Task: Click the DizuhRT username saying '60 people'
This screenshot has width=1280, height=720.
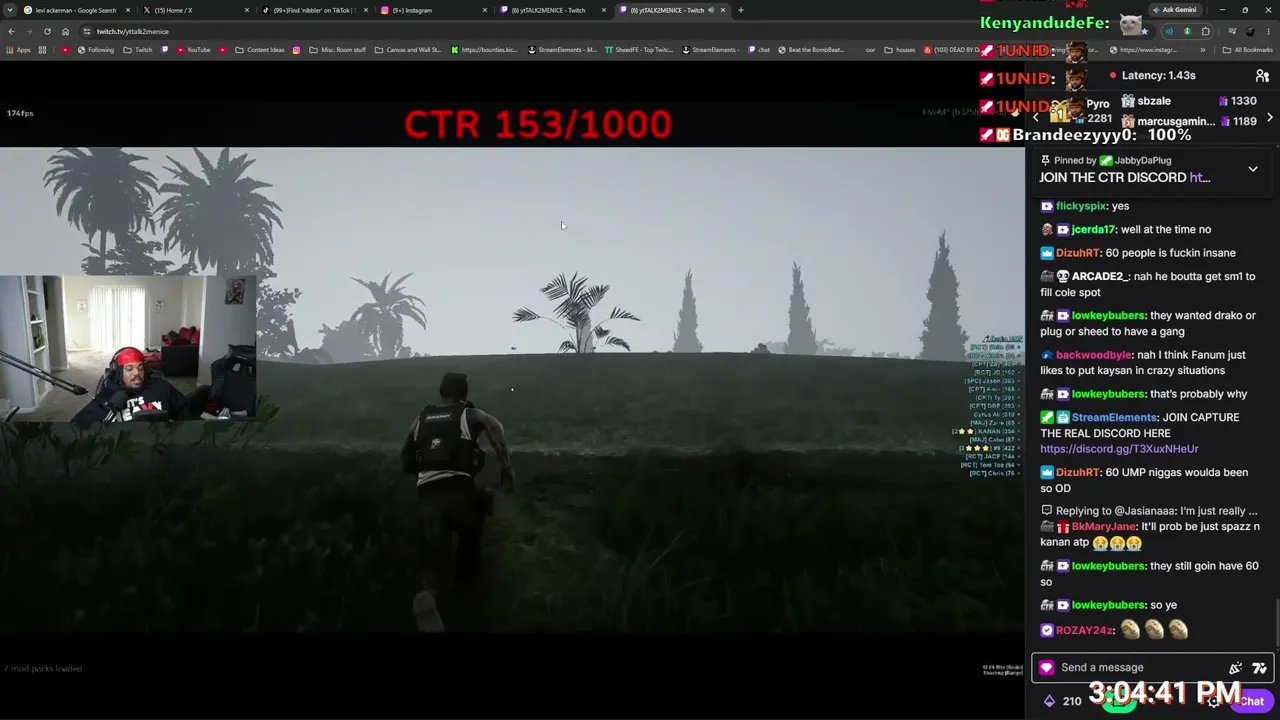Action: click(x=1077, y=253)
